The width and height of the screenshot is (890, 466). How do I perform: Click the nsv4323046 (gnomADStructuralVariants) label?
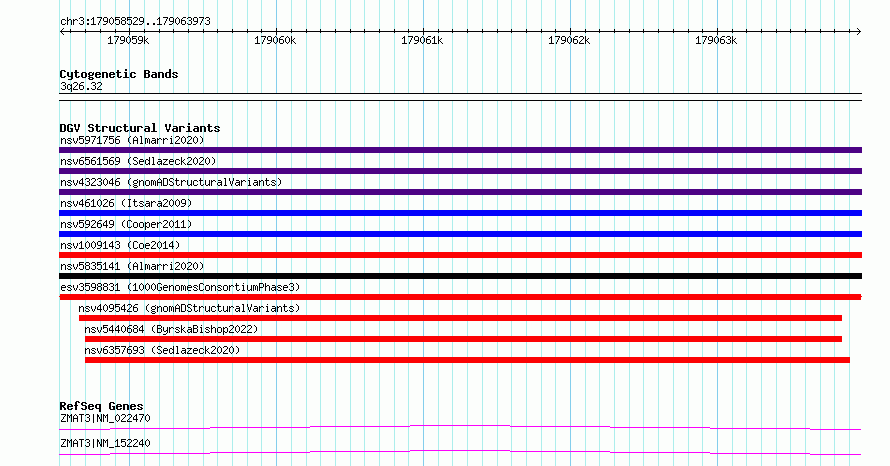[x=171, y=182]
